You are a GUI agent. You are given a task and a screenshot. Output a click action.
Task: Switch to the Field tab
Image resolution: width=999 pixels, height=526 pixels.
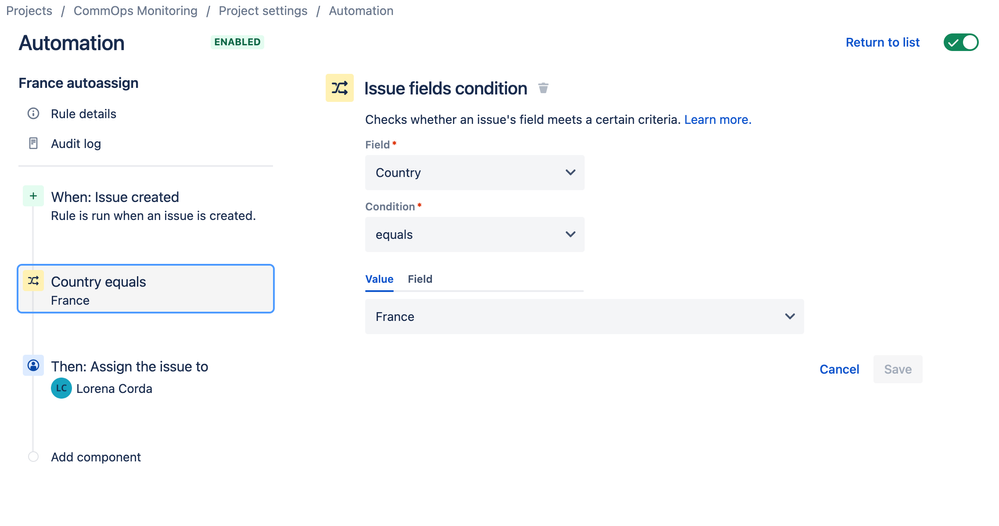point(420,279)
